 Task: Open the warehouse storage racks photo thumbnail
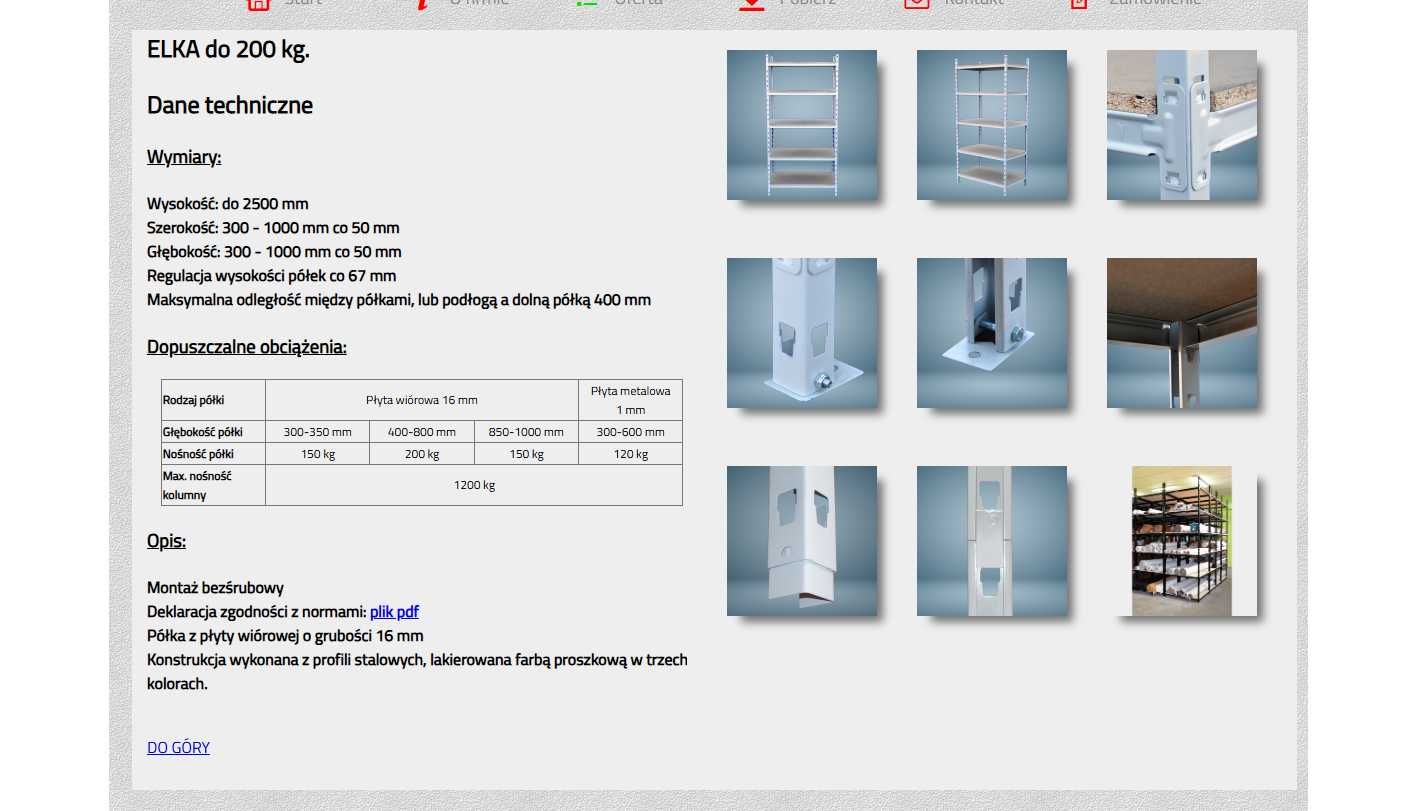click(1182, 541)
